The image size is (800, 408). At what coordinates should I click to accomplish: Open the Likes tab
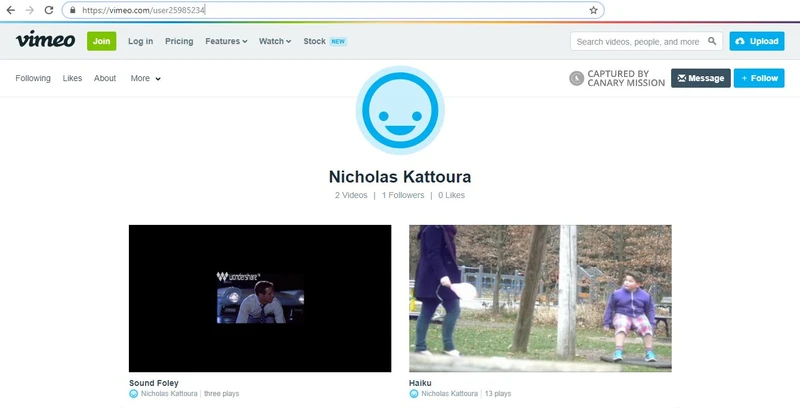(72, 78)
